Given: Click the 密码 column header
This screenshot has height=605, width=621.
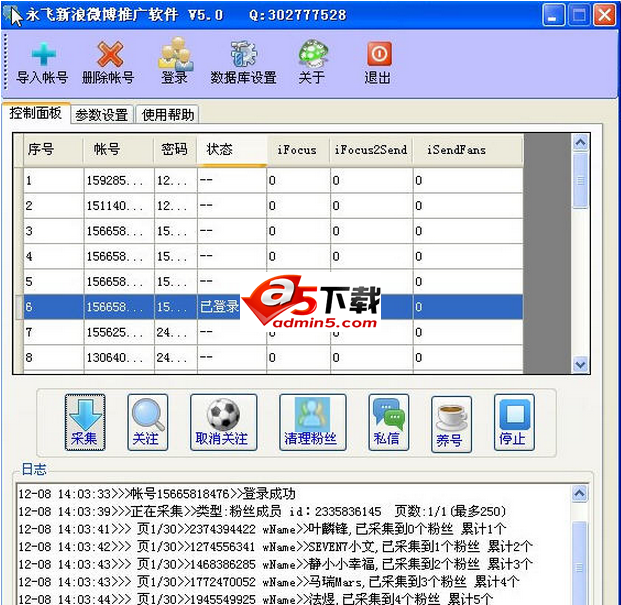Looking at the screenshot, I should pyautogui.click(x=175, y=150).
